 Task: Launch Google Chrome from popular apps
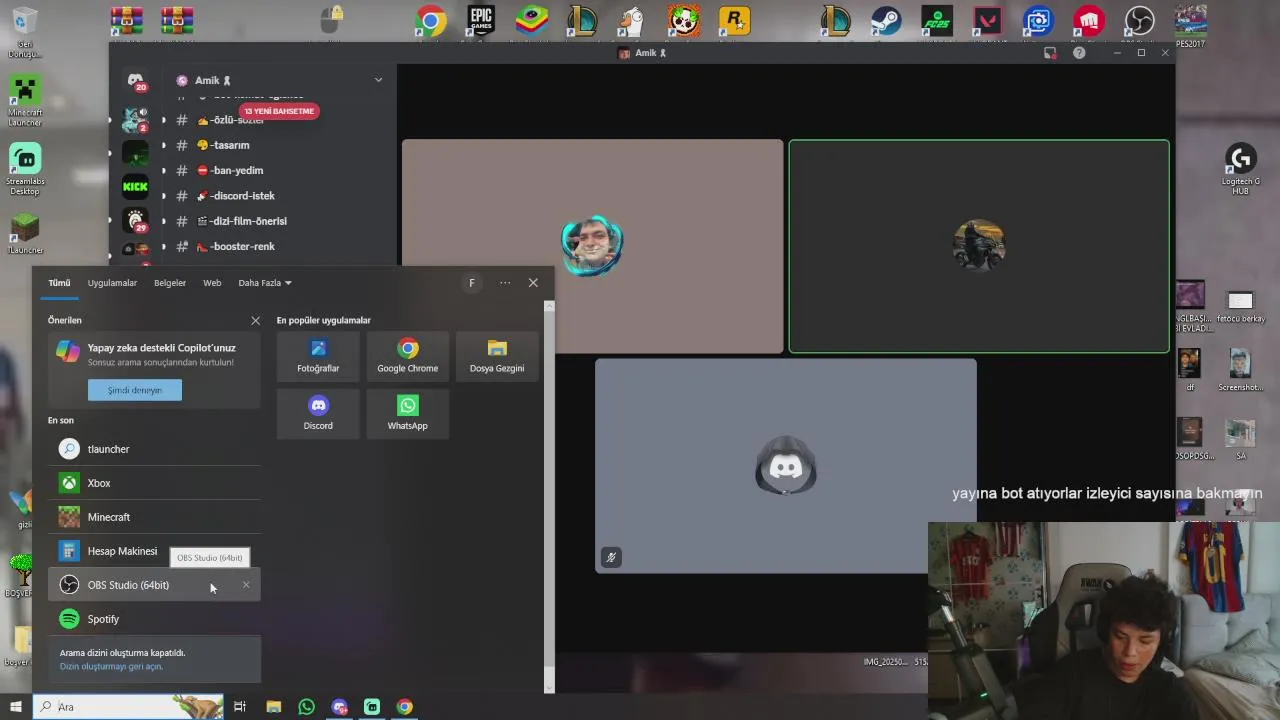click(x=407, y=355)
